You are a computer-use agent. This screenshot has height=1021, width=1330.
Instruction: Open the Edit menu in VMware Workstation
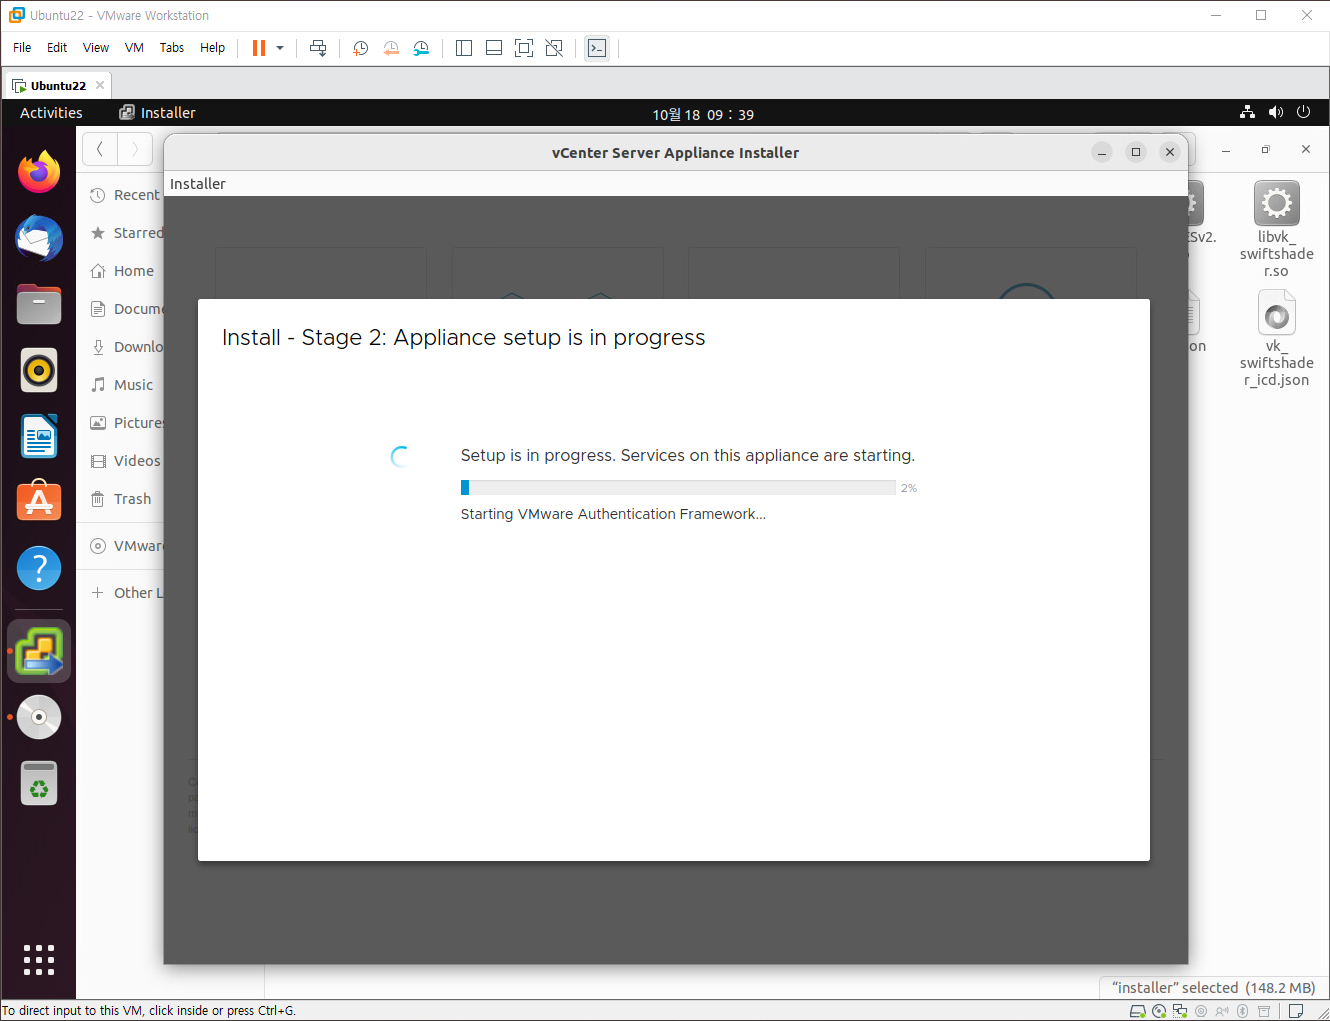click(x=57, y=48)
